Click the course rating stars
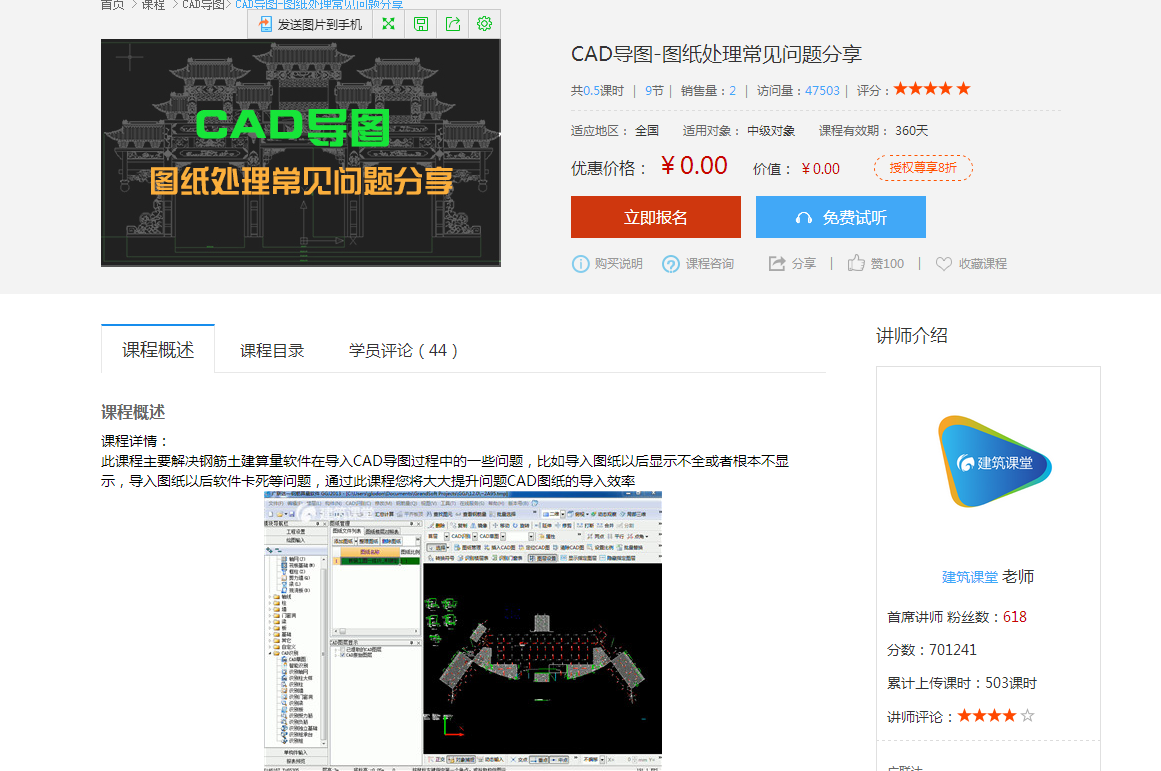 pyautogui.click(x=932, y=89)
